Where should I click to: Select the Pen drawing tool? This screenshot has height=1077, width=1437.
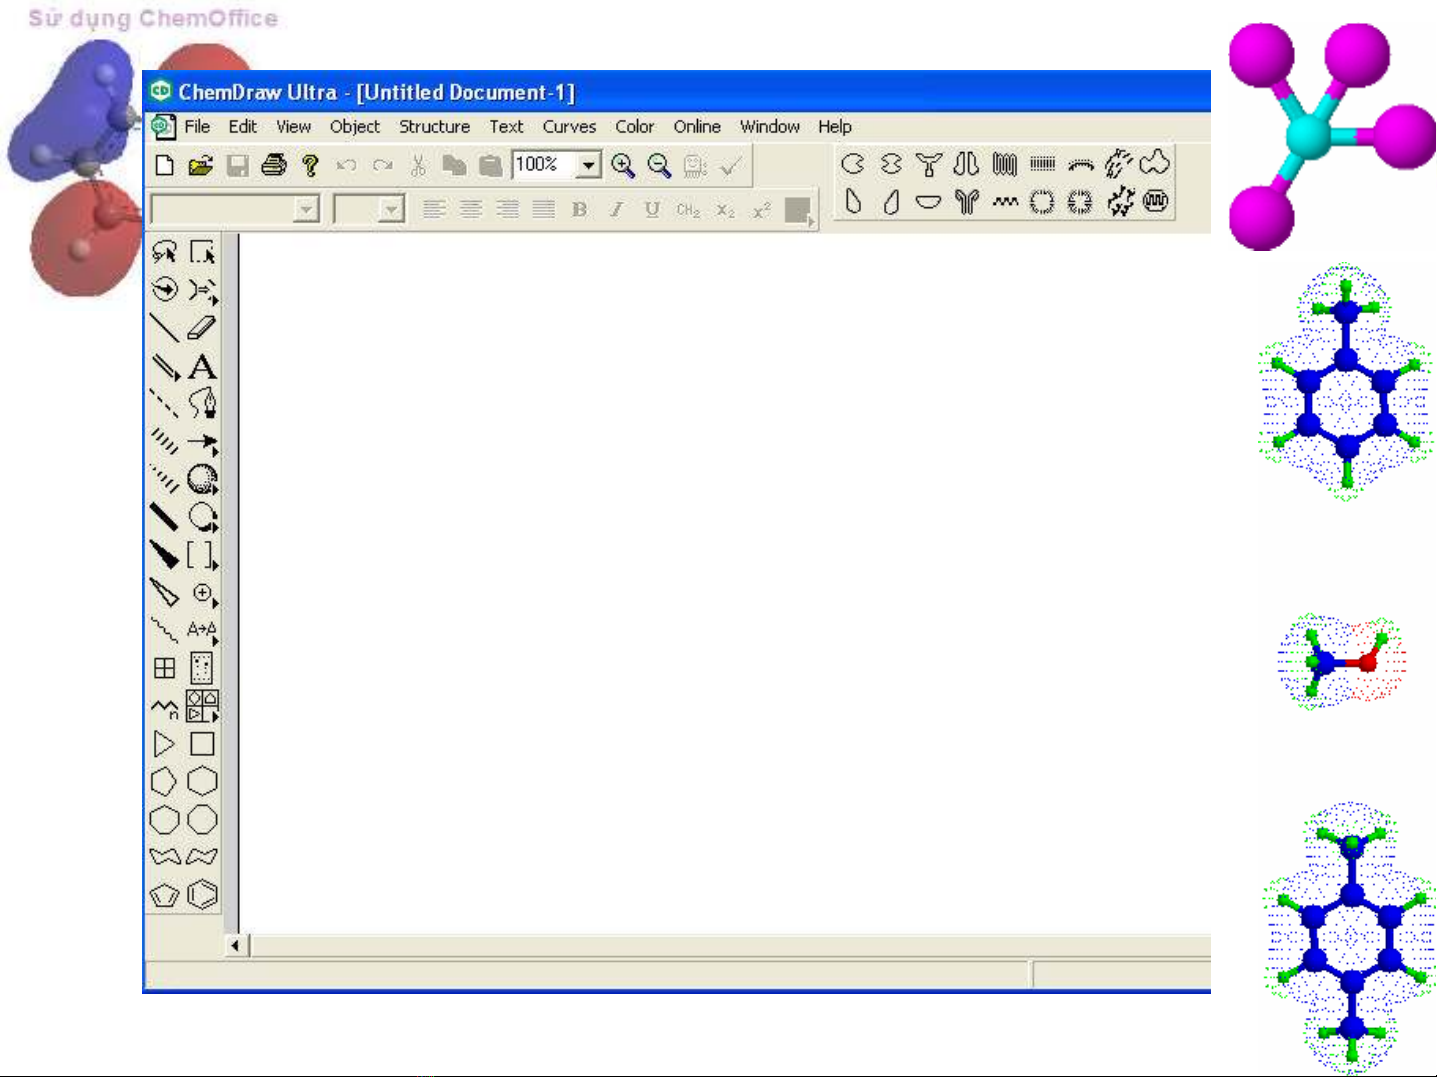coord(202,404)
